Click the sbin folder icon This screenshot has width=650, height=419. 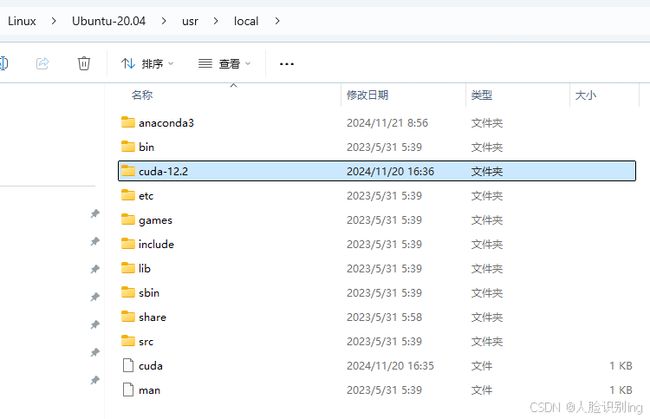point(128,292)
